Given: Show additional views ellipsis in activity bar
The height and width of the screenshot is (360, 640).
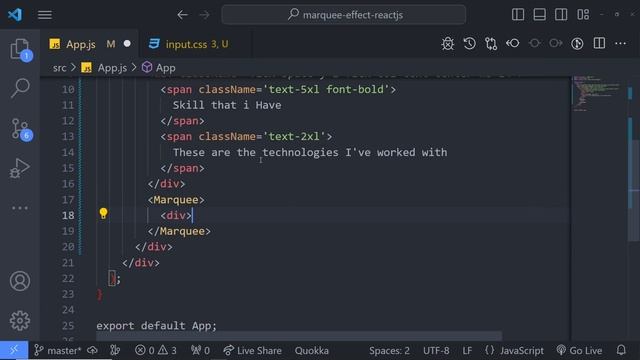Looking at the screenshot, I should [x=20, y=208].
